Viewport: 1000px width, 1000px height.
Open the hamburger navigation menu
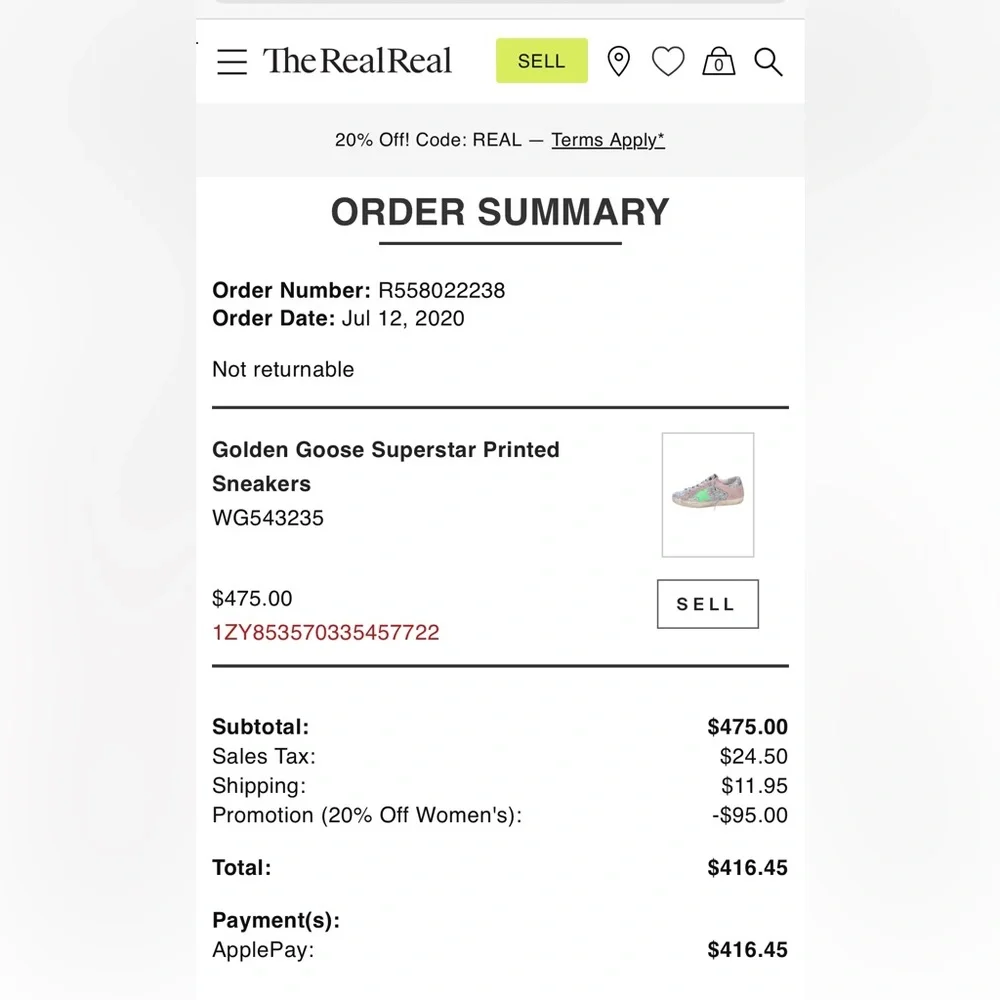point(232,62)
